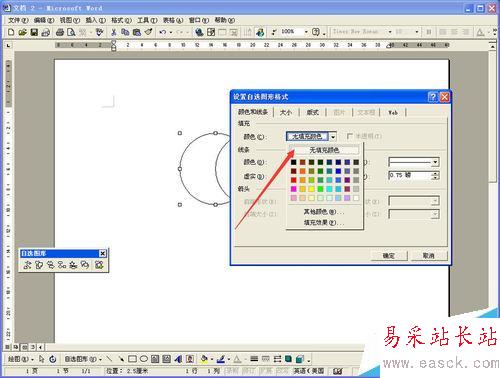The image size is (500, 378).
Task: Click the Shadow Style icon
Action: click(288, 359)
